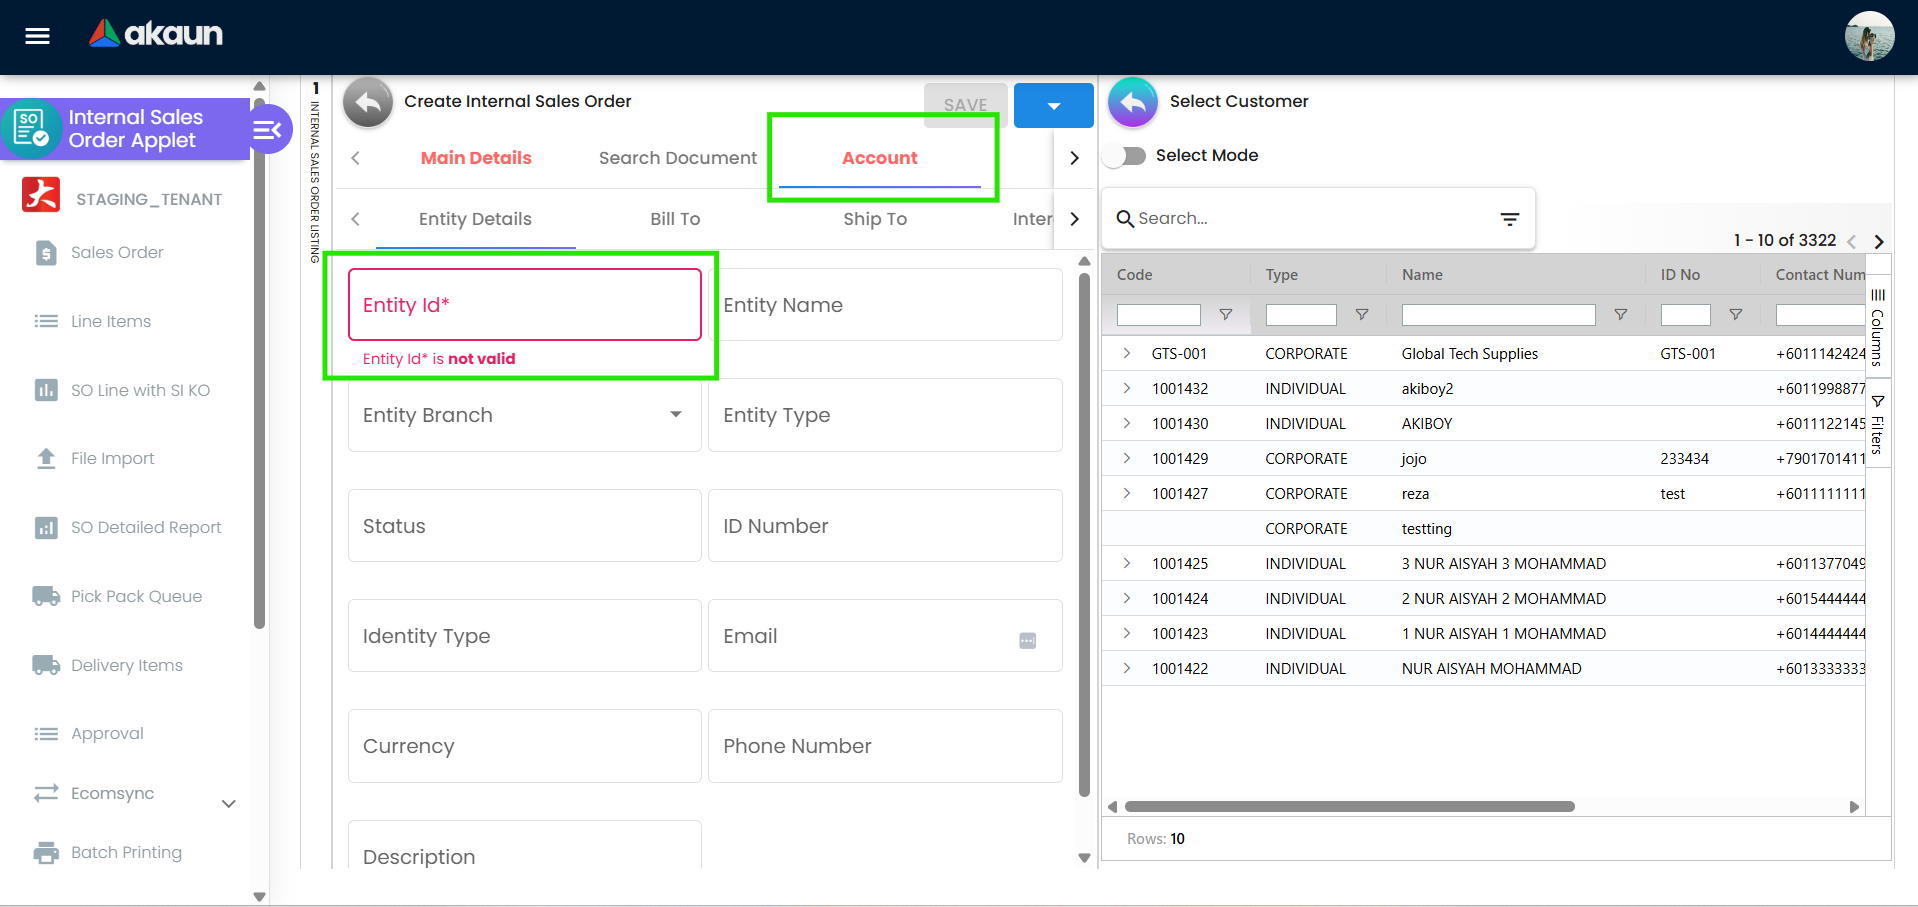
Task: Open the Entity Branch dropdown
Action: point(675,415)
